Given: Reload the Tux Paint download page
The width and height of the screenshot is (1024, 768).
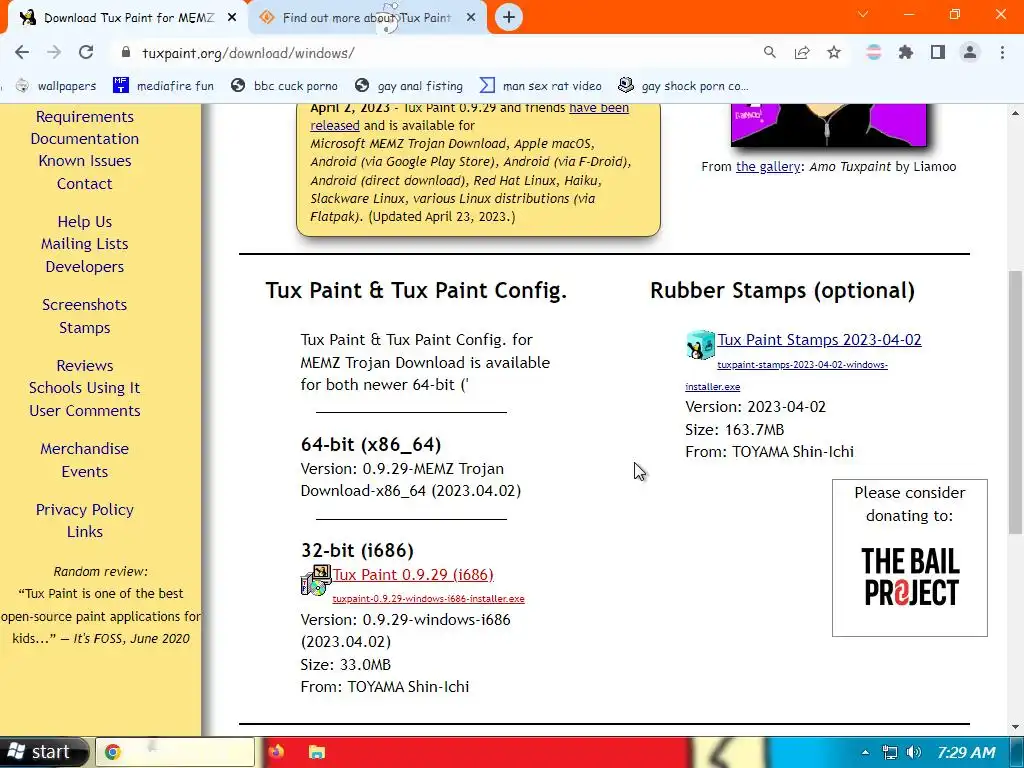Looking at the screenshot, I should tap(86, 52).
